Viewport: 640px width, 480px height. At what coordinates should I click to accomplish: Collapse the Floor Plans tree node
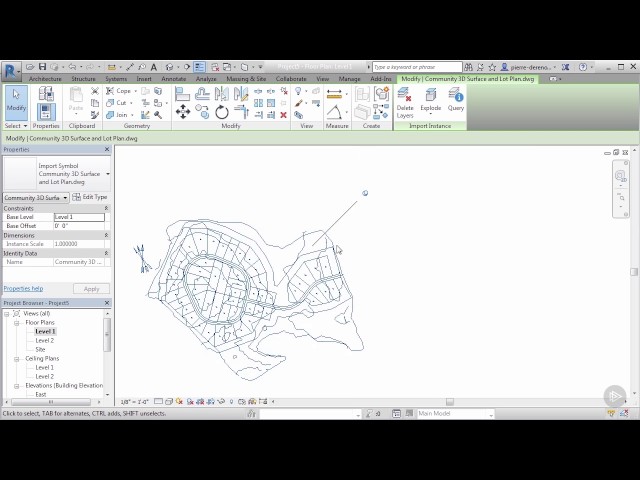[17, 322]
